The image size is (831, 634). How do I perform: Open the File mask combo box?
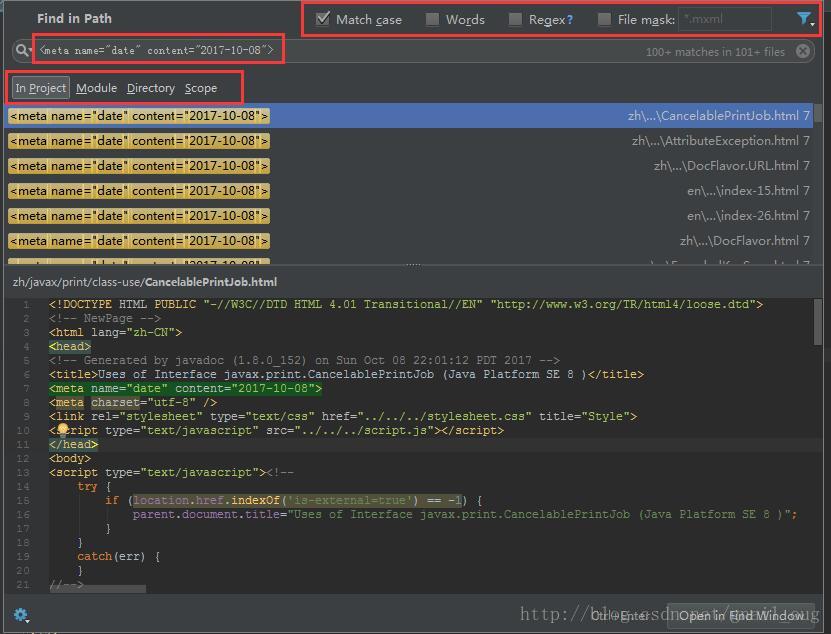point(724,20)
